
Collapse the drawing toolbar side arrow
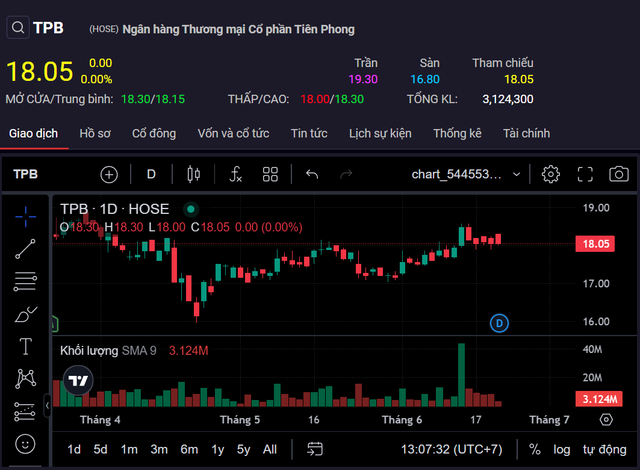pos(47,406)
